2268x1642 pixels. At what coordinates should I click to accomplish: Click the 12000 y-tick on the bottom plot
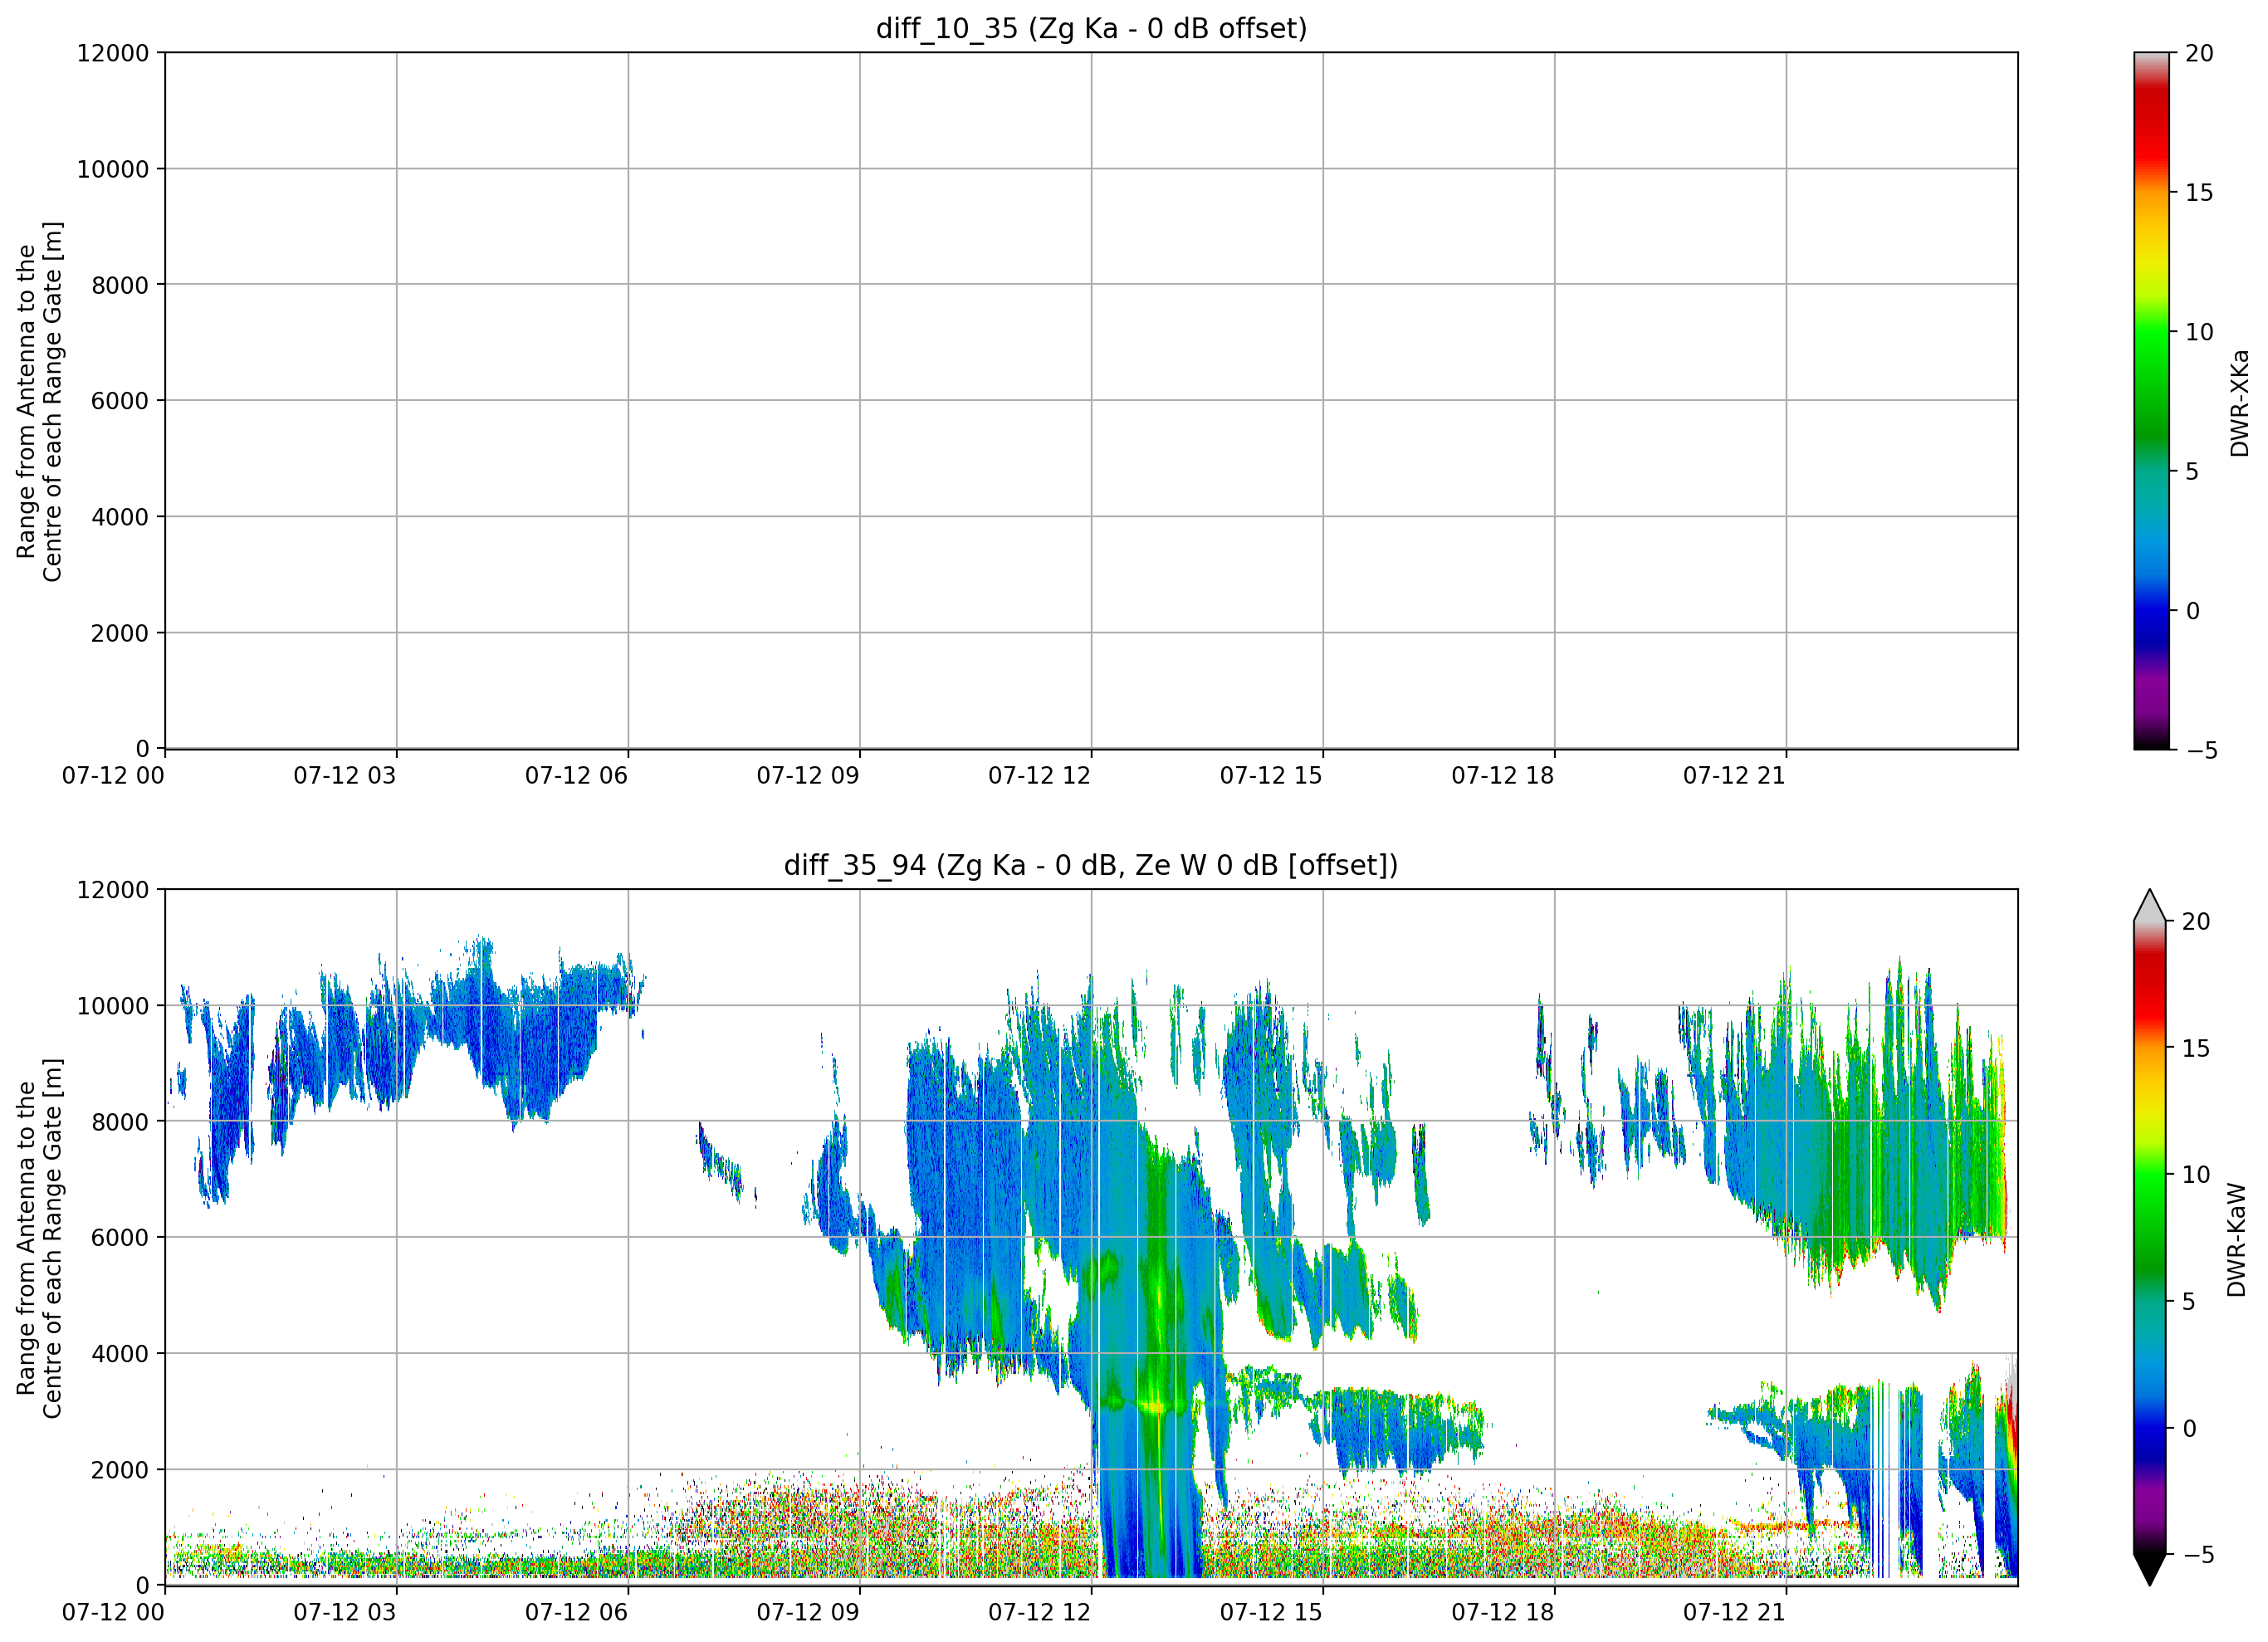click(x=113, y=889)
